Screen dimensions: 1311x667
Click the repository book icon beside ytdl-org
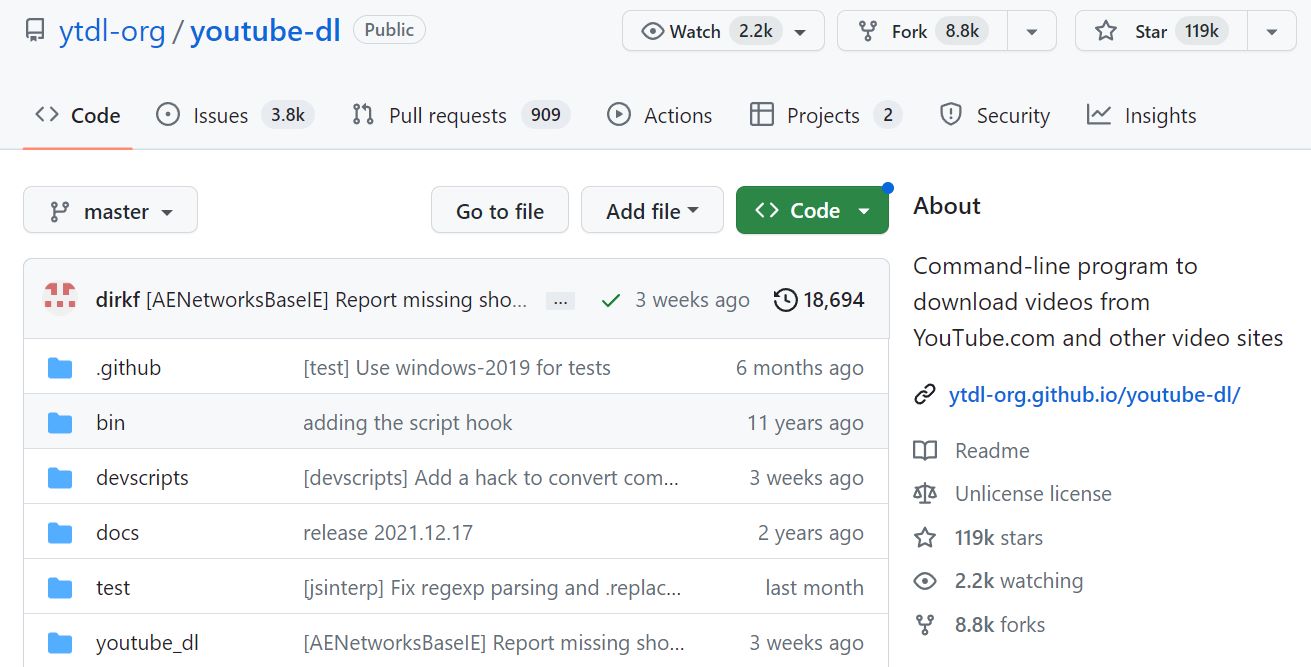35,31
